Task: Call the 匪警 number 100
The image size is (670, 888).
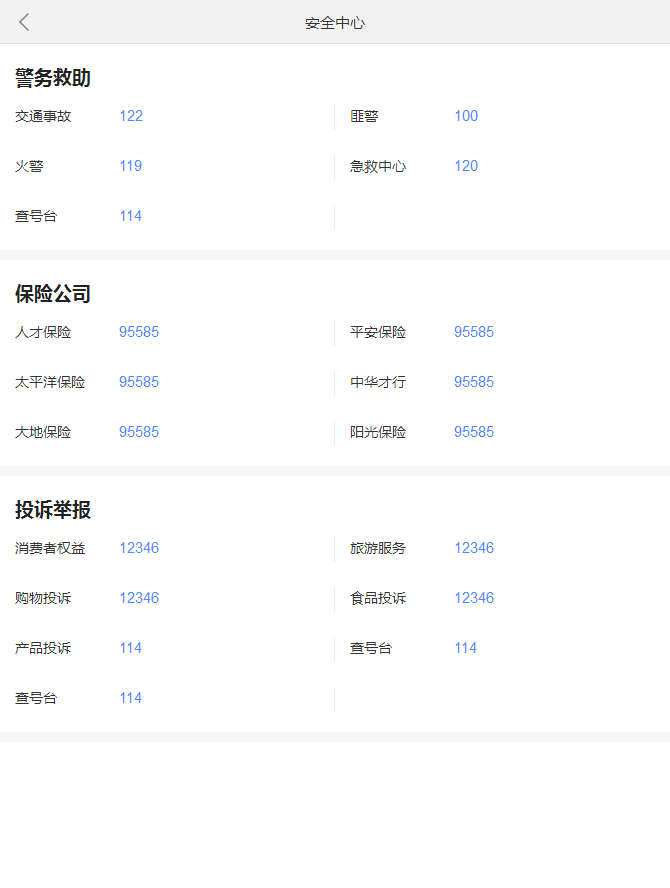Action: tap(466, 116)
